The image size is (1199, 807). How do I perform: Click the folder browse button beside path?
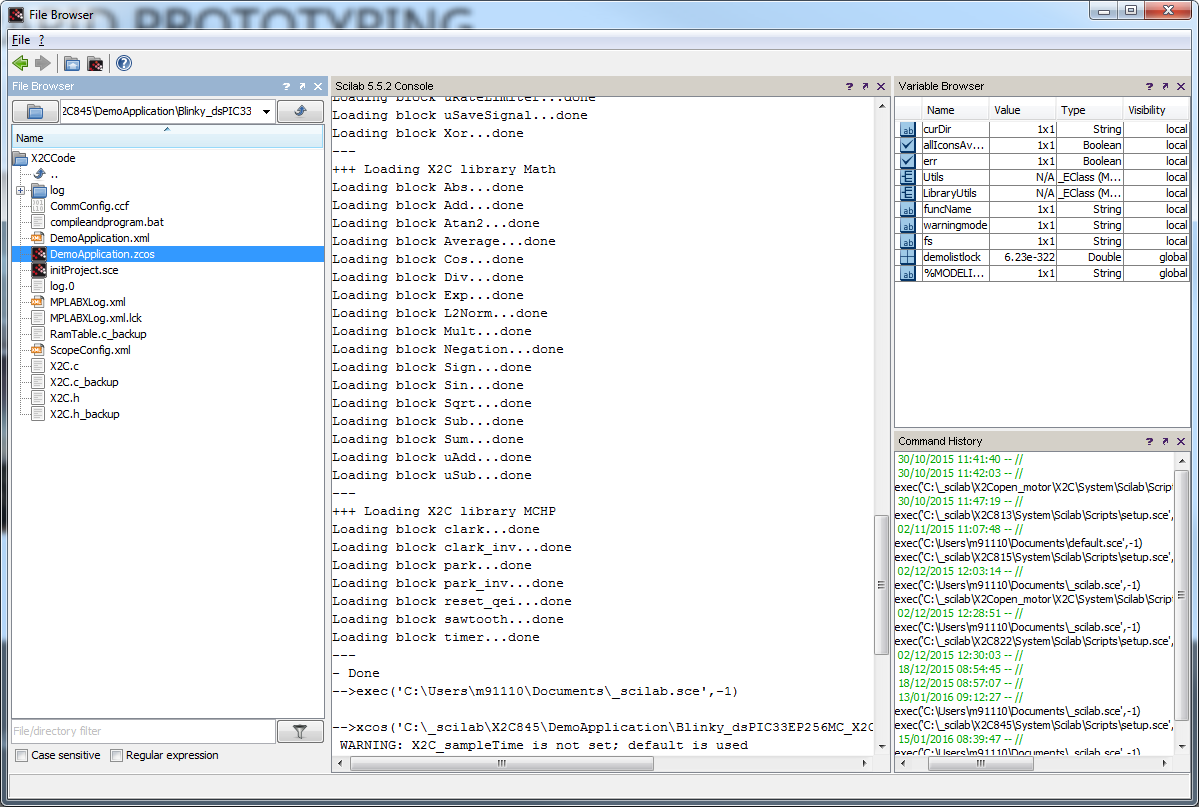tap(35, 111)
